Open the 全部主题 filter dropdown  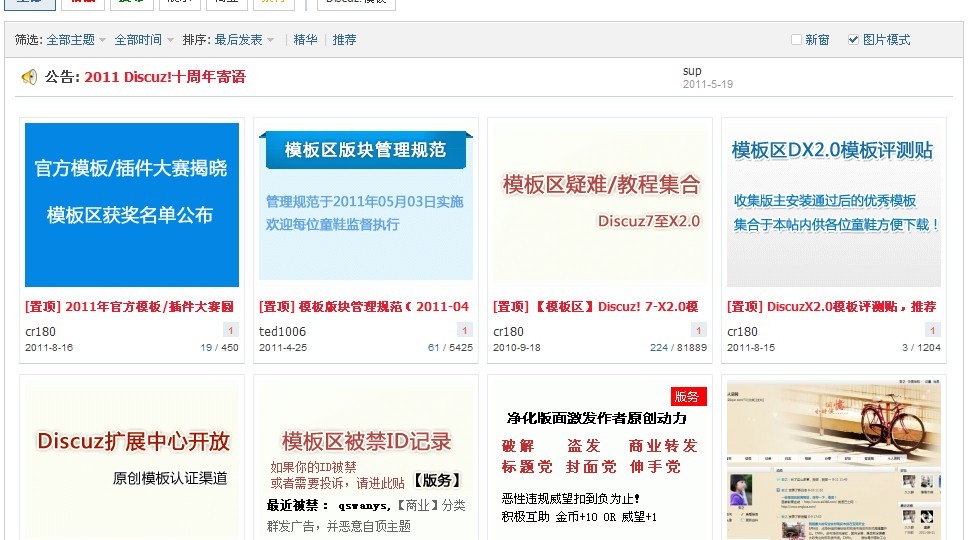76,39
